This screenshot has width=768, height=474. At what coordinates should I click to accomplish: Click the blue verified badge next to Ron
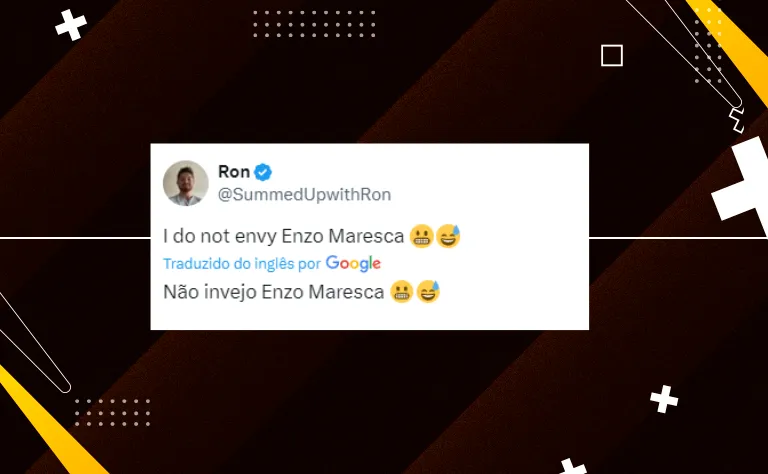tap(263, 172)
